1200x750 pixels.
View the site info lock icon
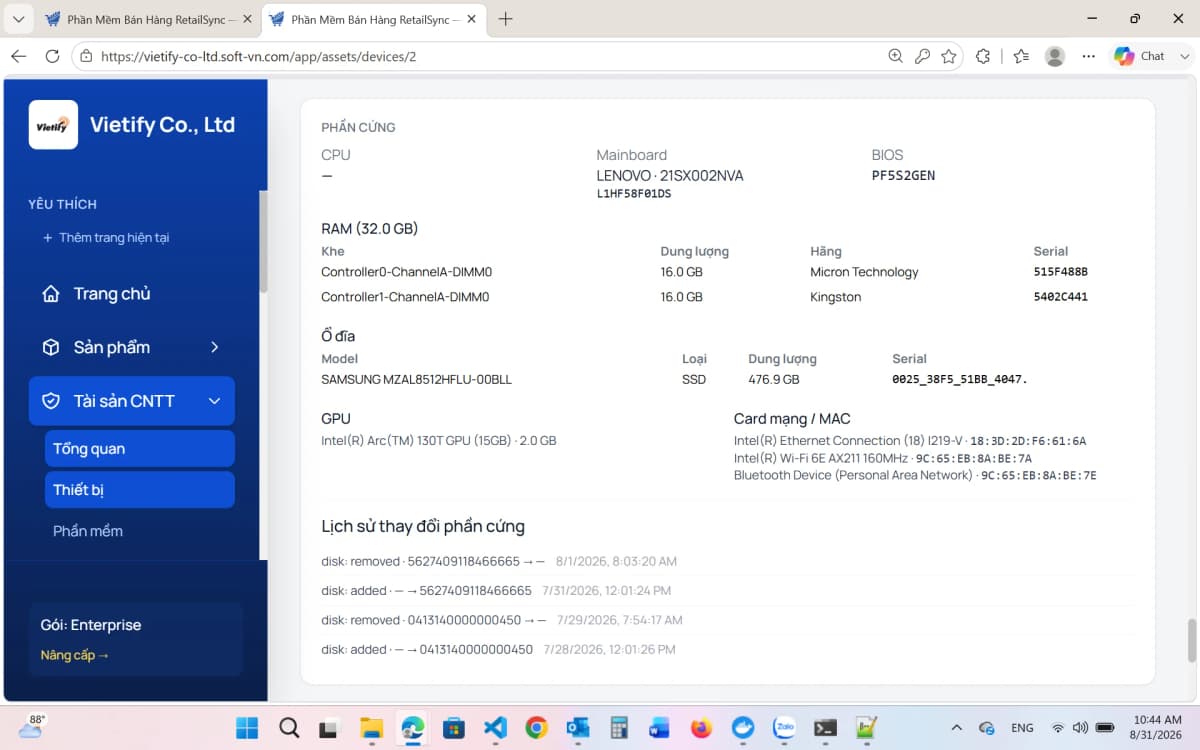pos(87,56)
